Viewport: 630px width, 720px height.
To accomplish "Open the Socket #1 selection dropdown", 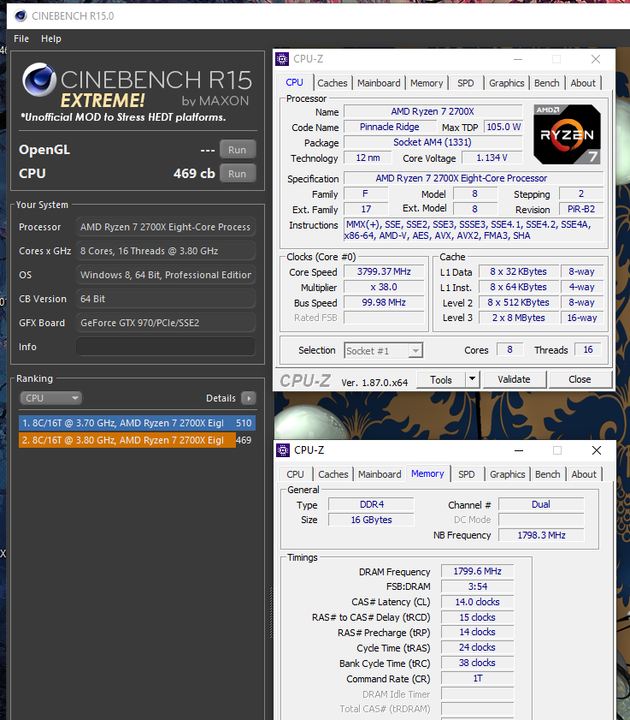I will 383,351.
